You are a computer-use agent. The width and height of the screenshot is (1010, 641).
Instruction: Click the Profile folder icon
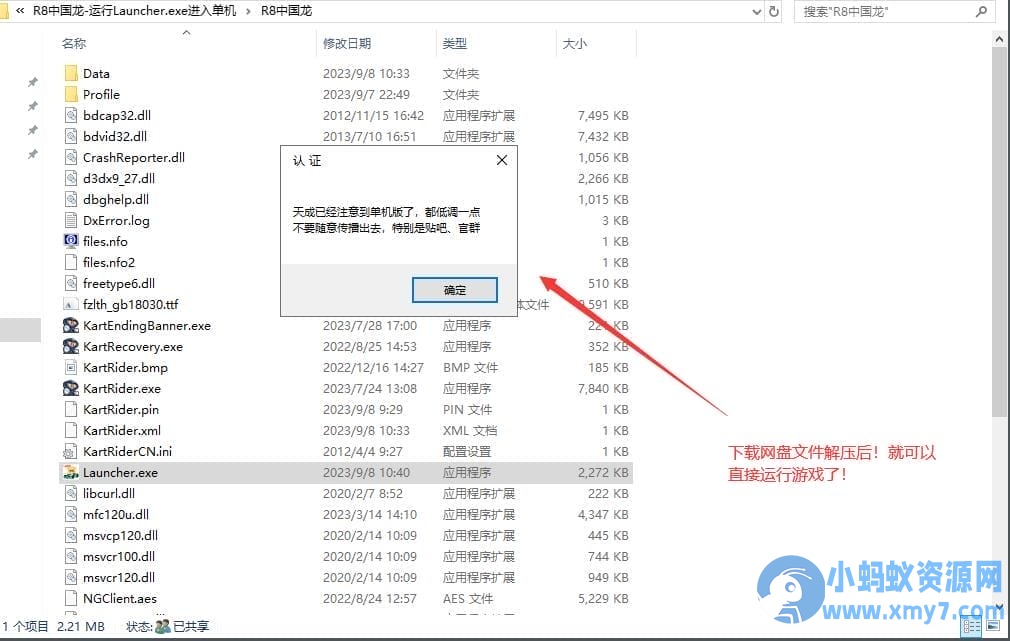click(71, 95)
